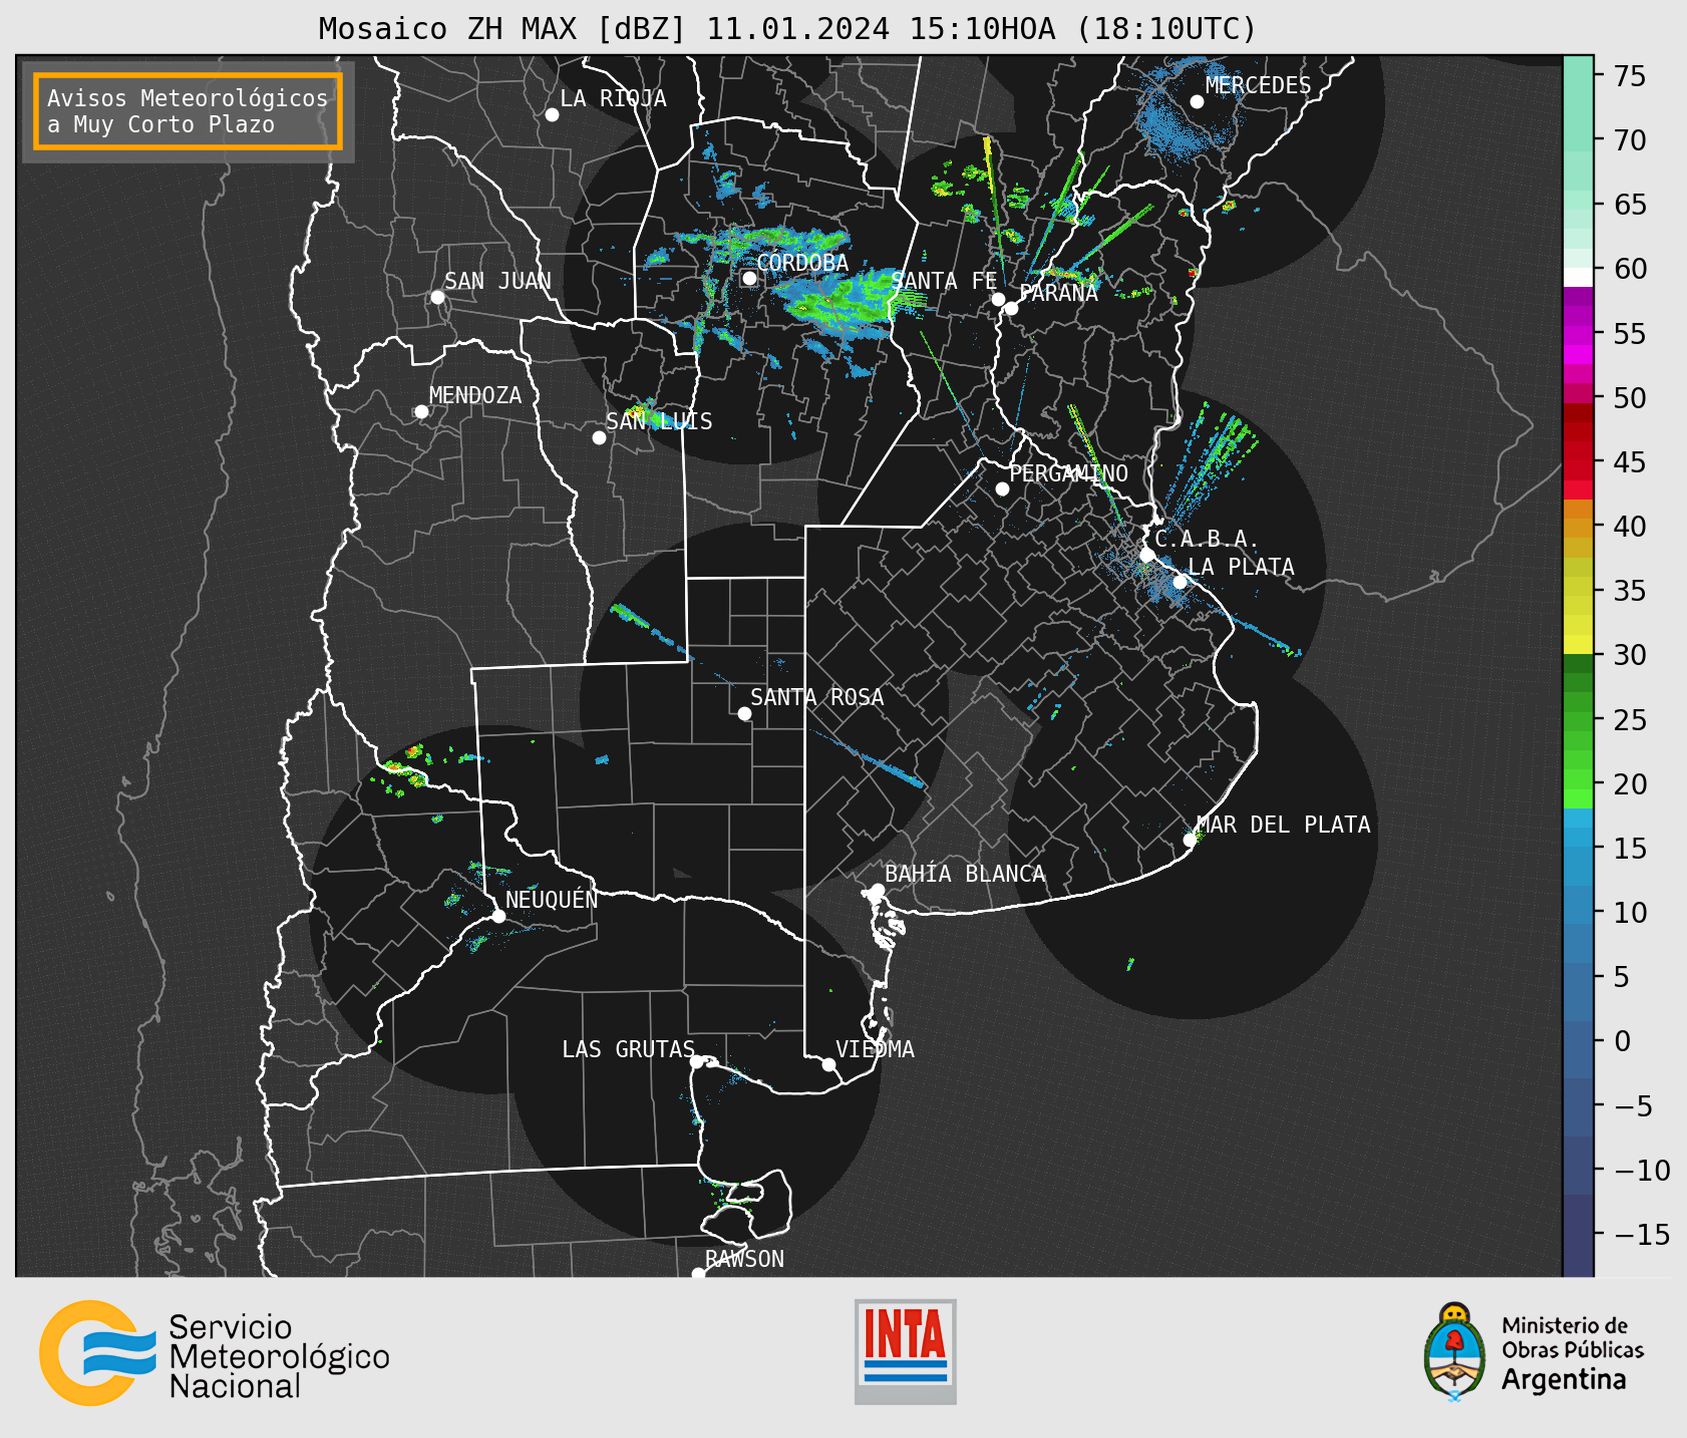
Task: Click the SAN LUIS city marker dot
Action: [599, 437]
